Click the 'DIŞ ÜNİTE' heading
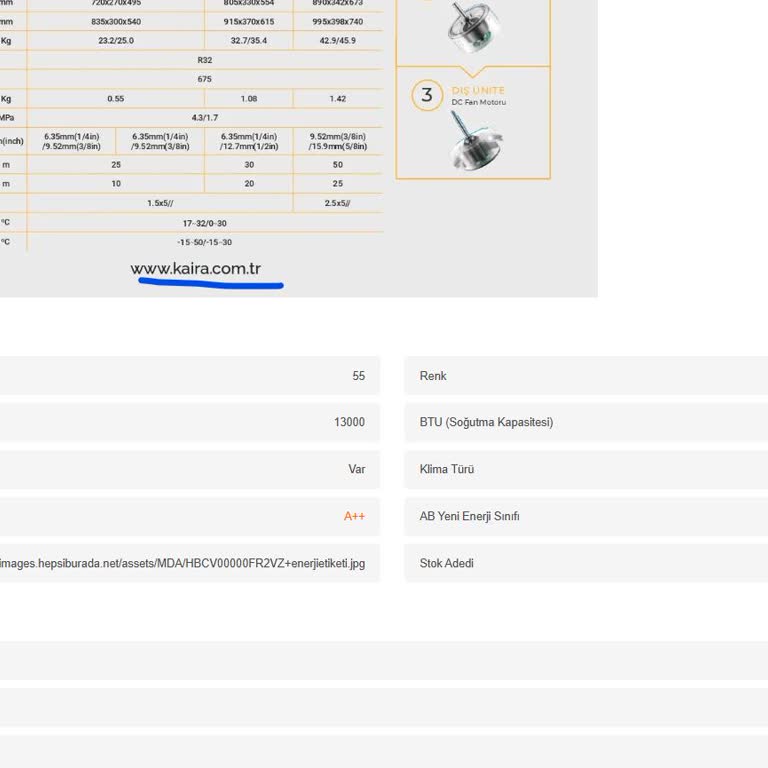Viewport: 768px width, 768px height. 478,91
